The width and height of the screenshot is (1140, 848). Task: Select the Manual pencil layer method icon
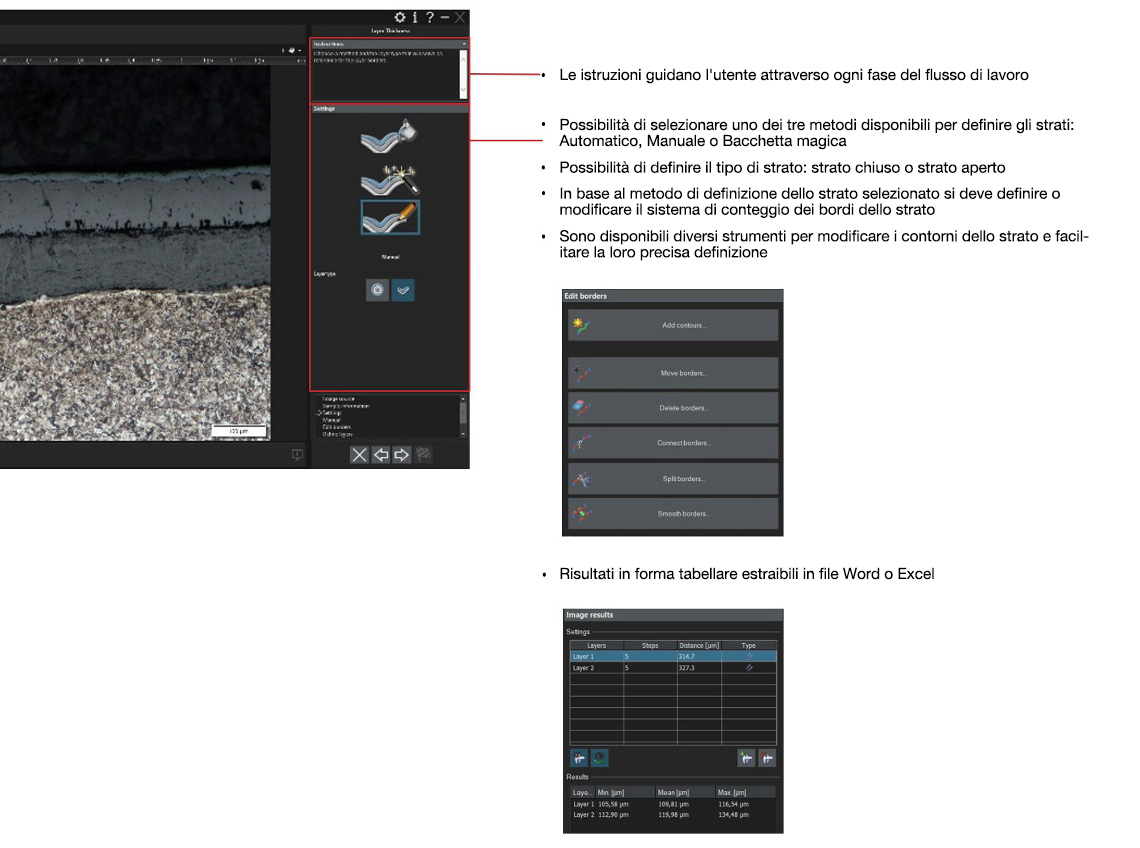click(x=389, y=217)
